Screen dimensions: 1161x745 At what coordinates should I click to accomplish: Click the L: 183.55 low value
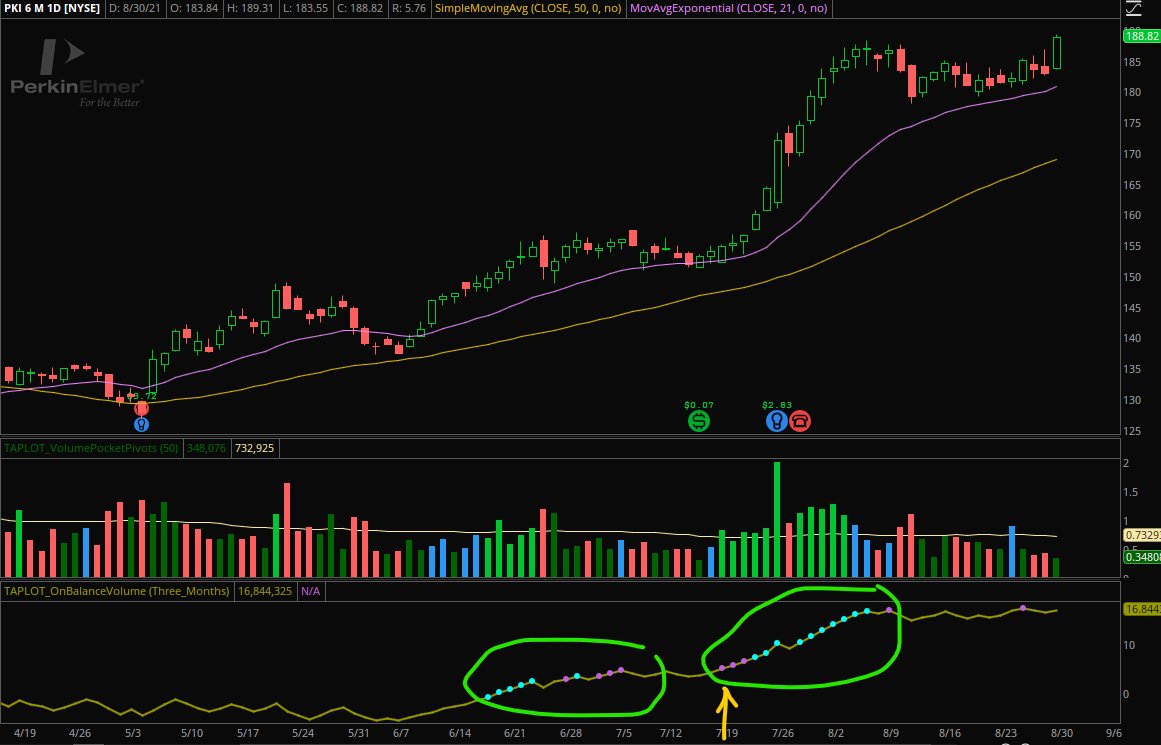pyautogui.click(x=306, y=8)
